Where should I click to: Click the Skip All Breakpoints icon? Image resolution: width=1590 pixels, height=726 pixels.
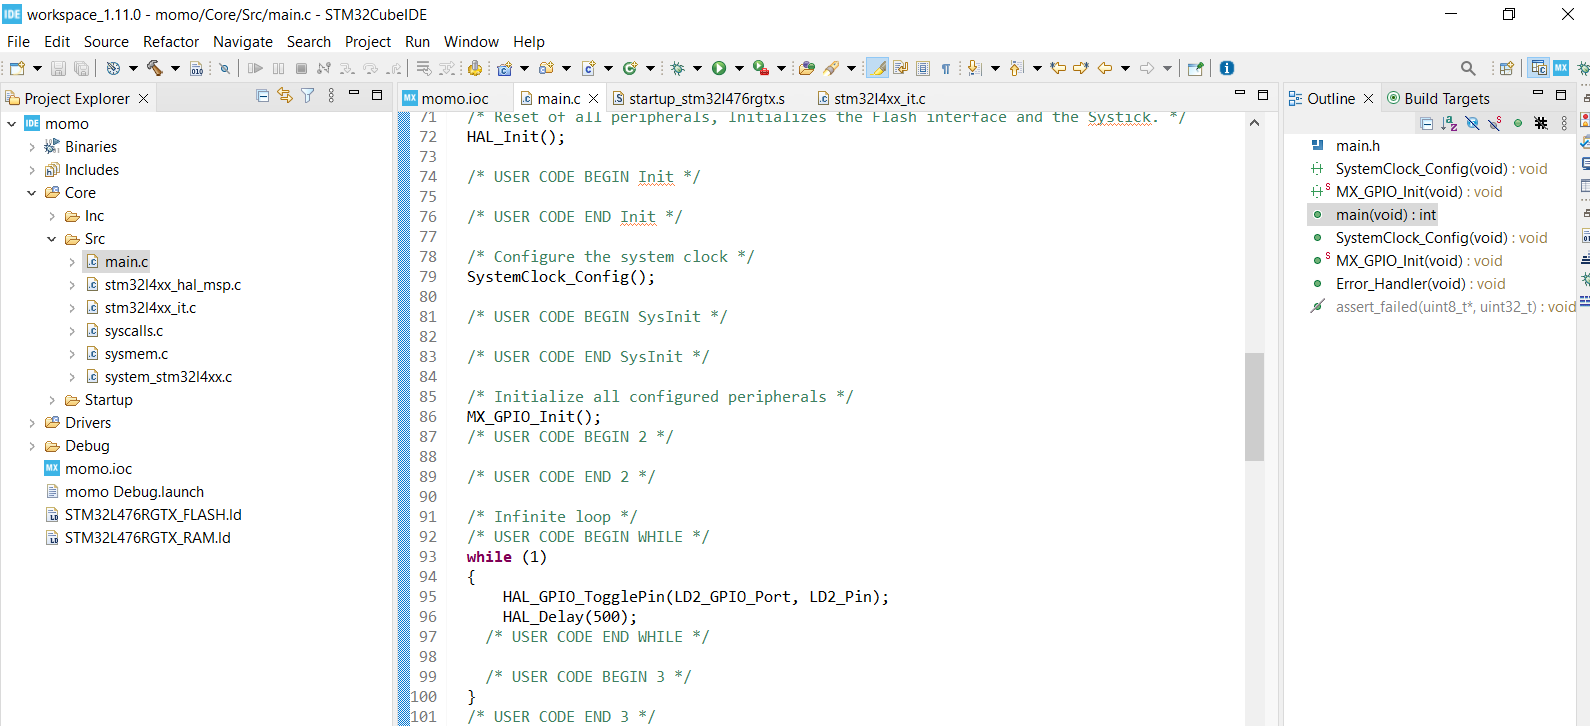pos(224,68)
